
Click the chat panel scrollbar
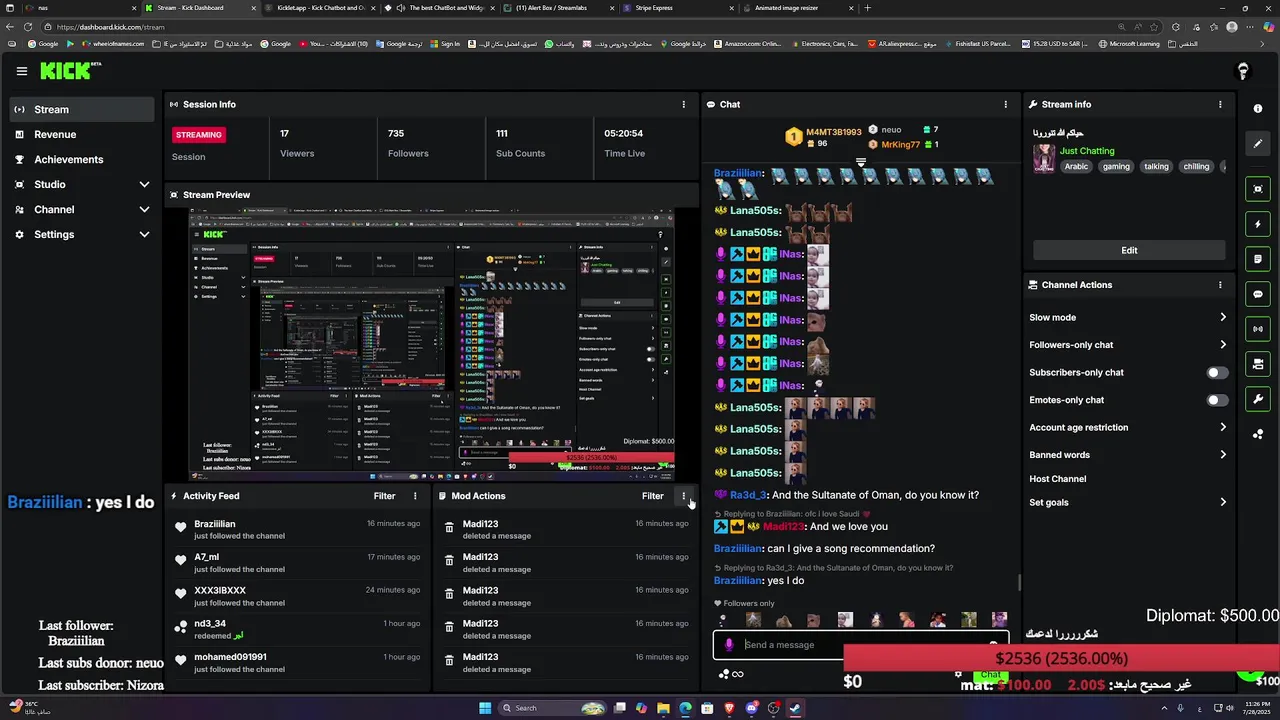(1019, 583)
